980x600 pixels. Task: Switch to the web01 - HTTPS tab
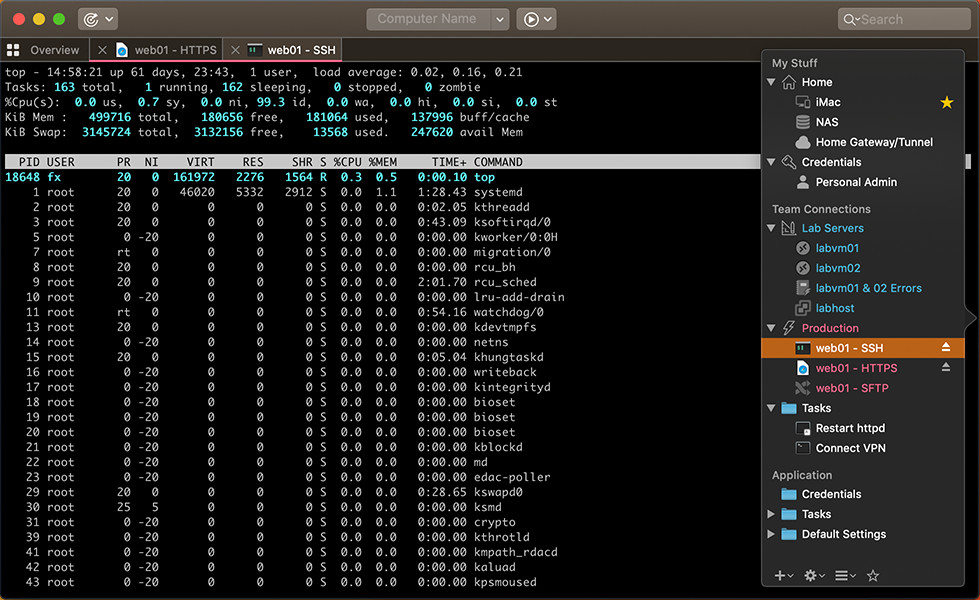(x=176, y=50)
